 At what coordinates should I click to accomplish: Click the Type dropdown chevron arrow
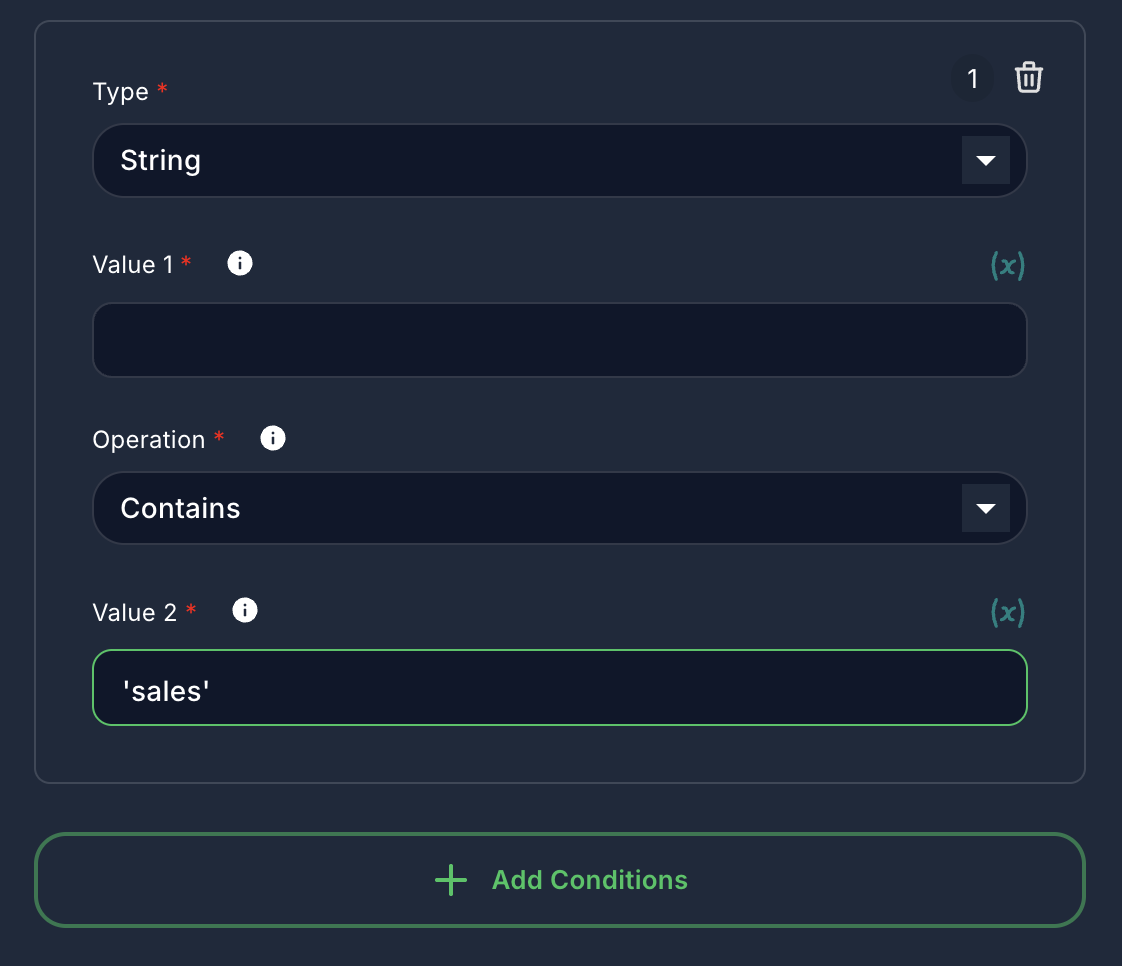click(986, 160)
